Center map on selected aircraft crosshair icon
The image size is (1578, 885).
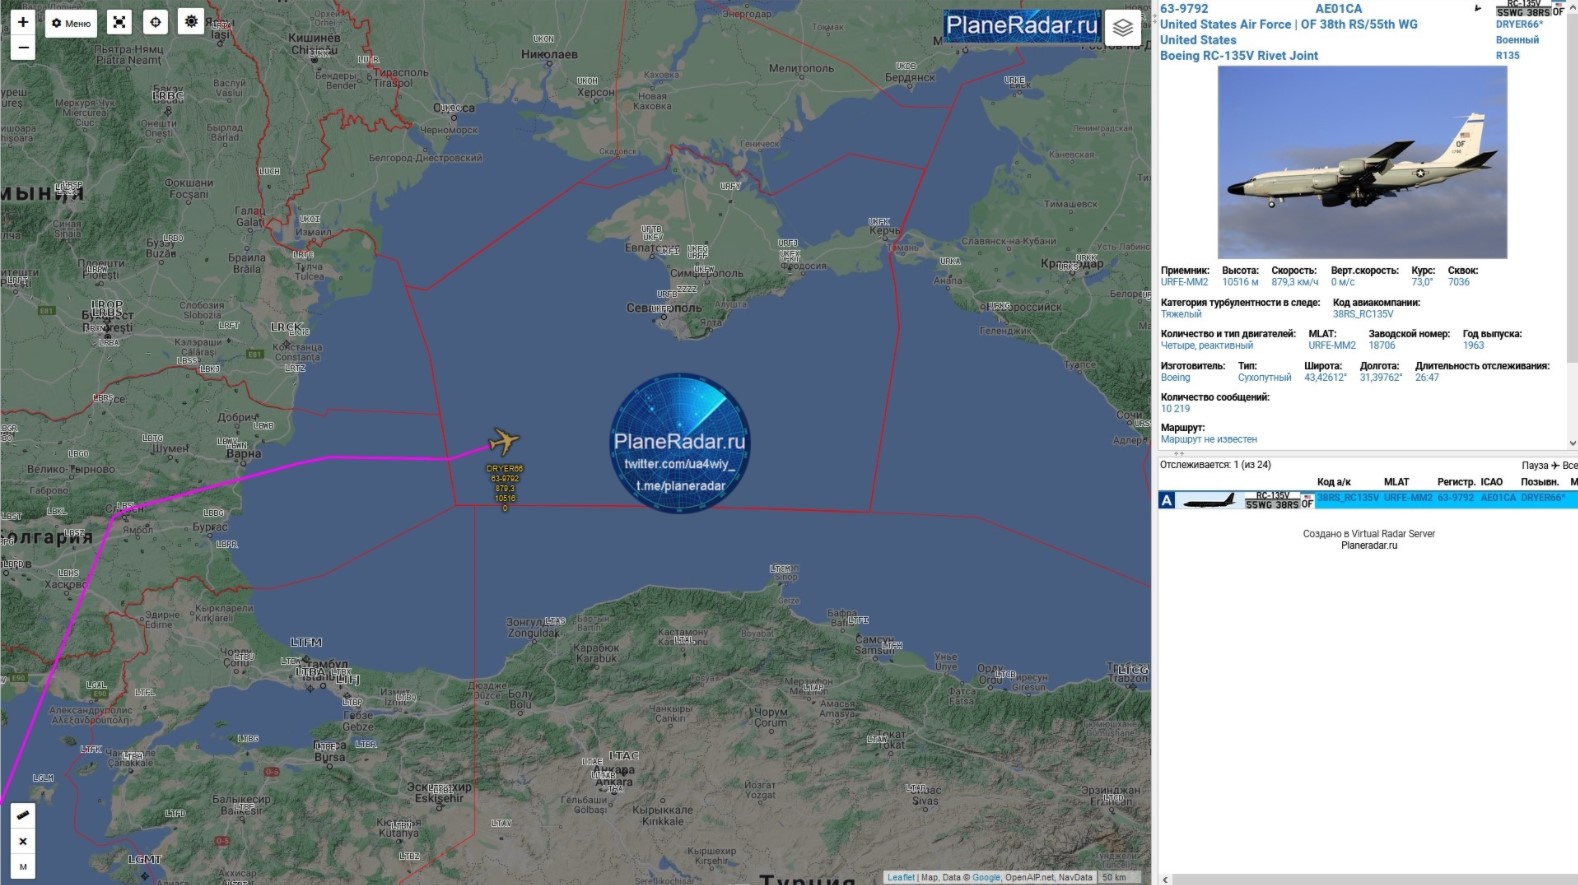[155, 22]
